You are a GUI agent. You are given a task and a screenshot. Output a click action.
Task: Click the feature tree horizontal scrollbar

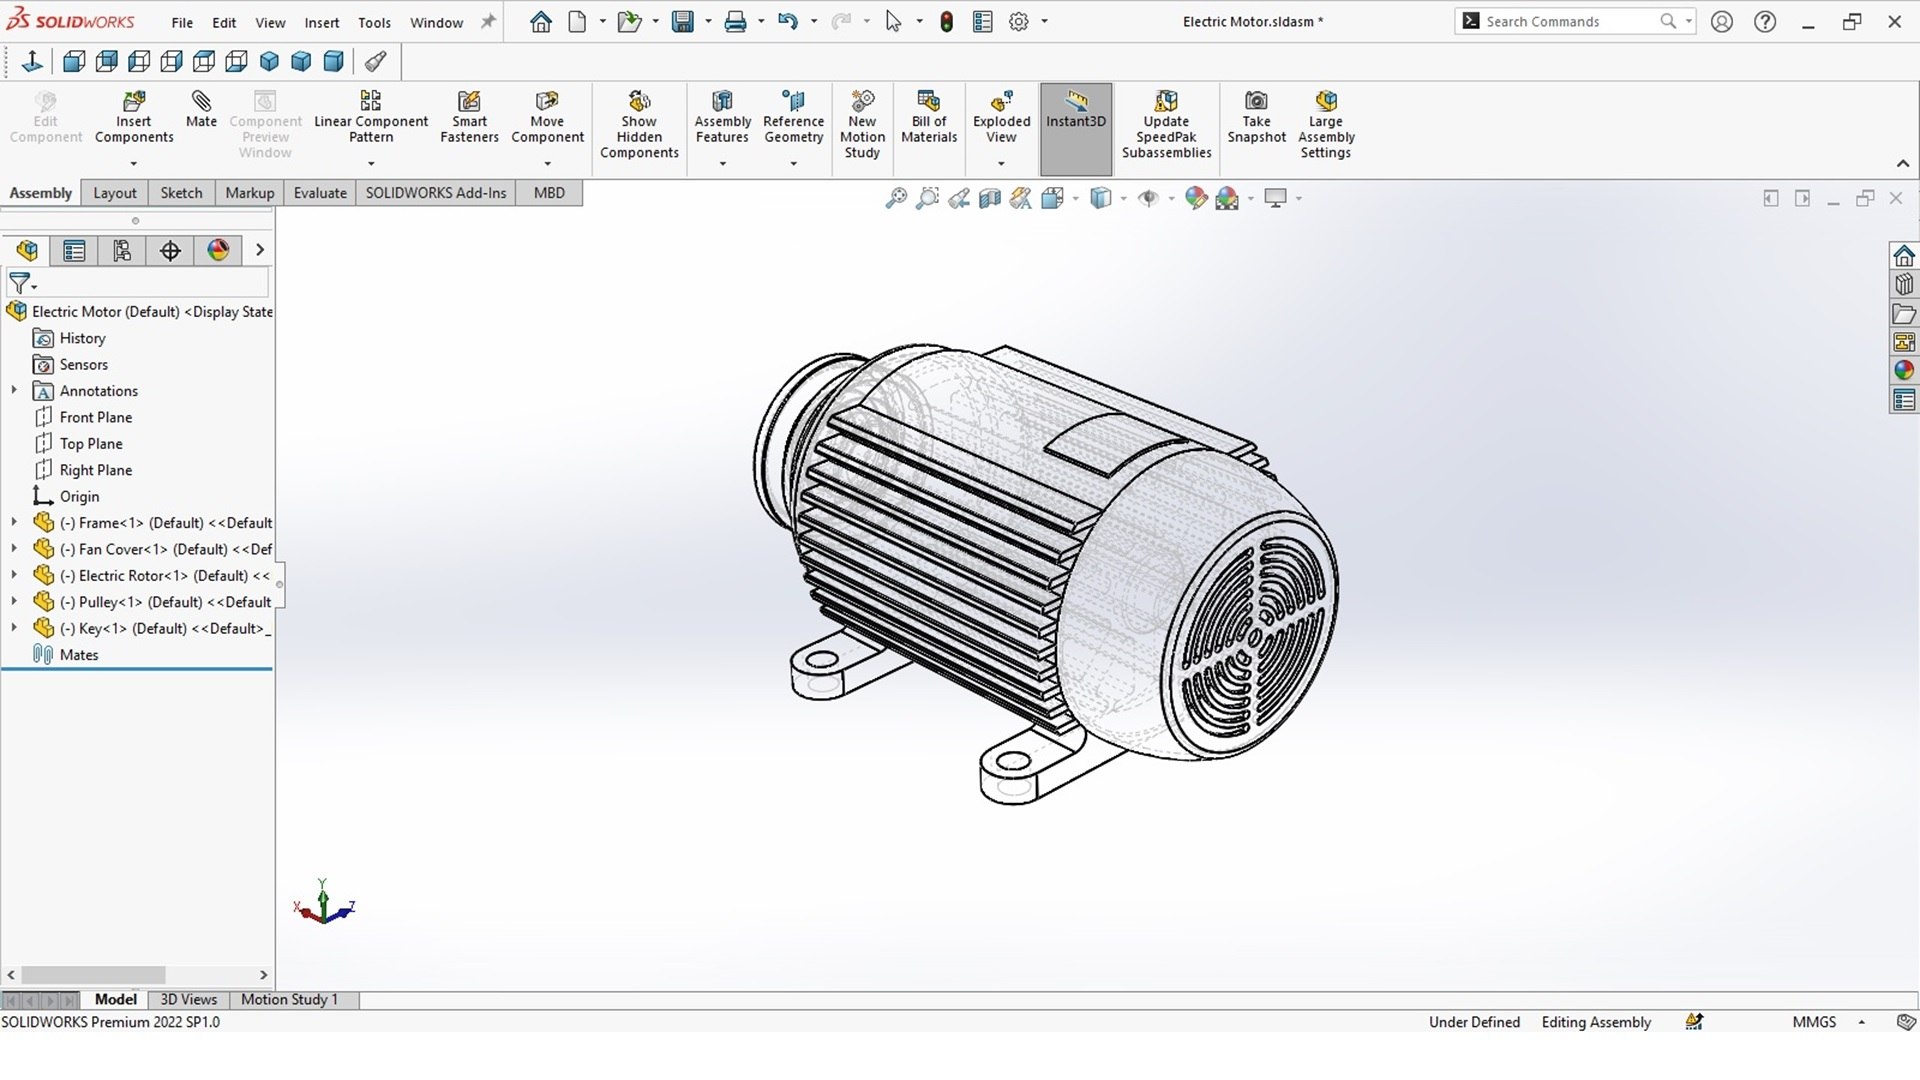(x=93, y=974)
